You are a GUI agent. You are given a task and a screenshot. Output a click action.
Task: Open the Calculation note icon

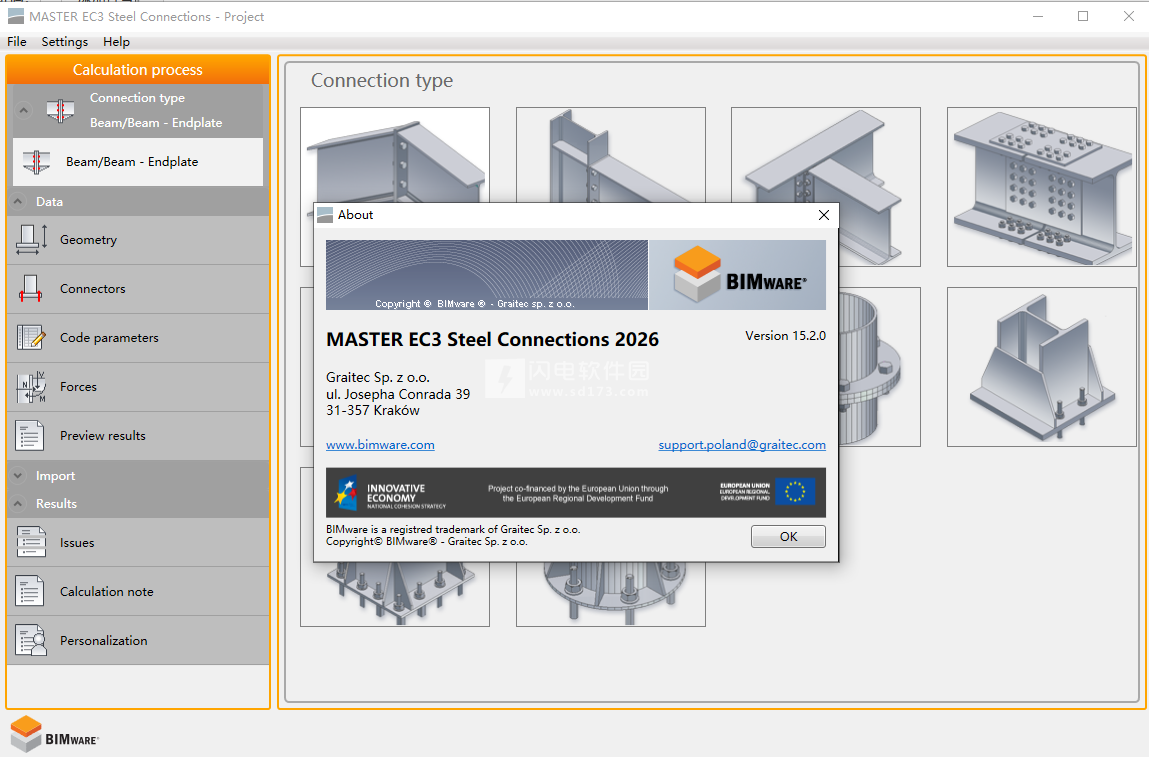pyautogui.click(x=31, y=592)
